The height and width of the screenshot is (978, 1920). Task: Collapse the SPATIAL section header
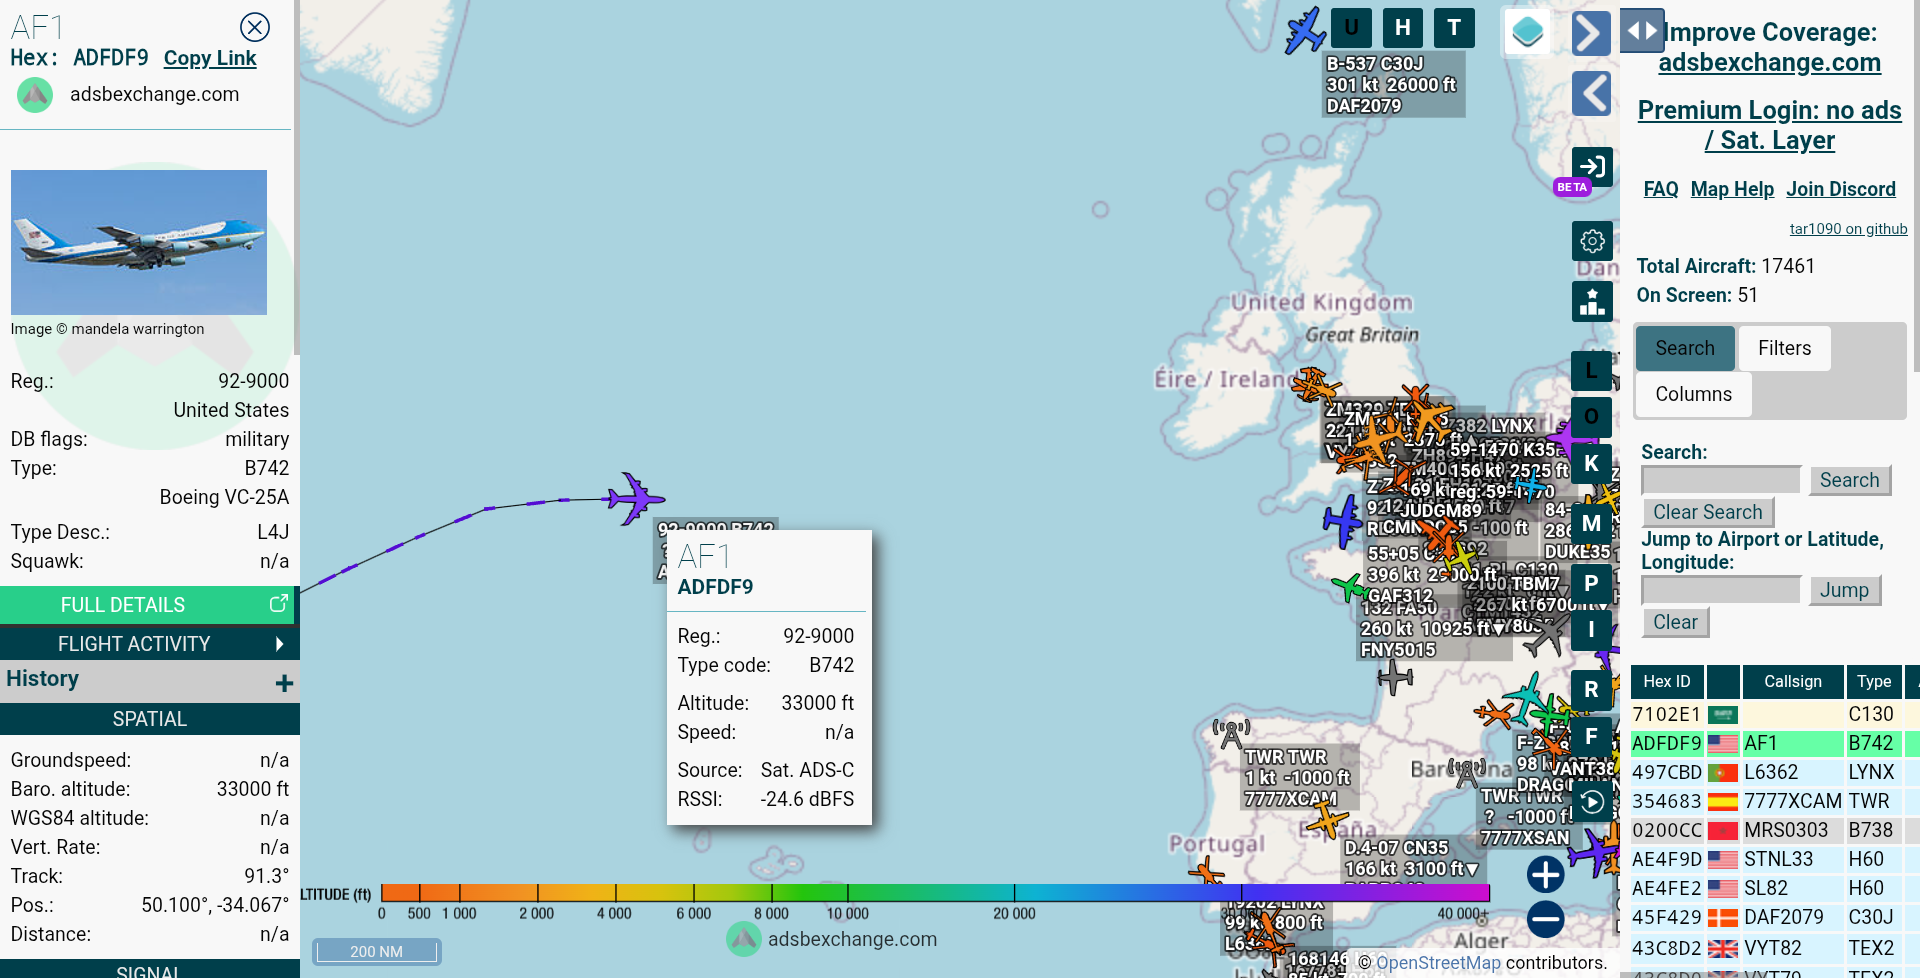tap(150, 719)
